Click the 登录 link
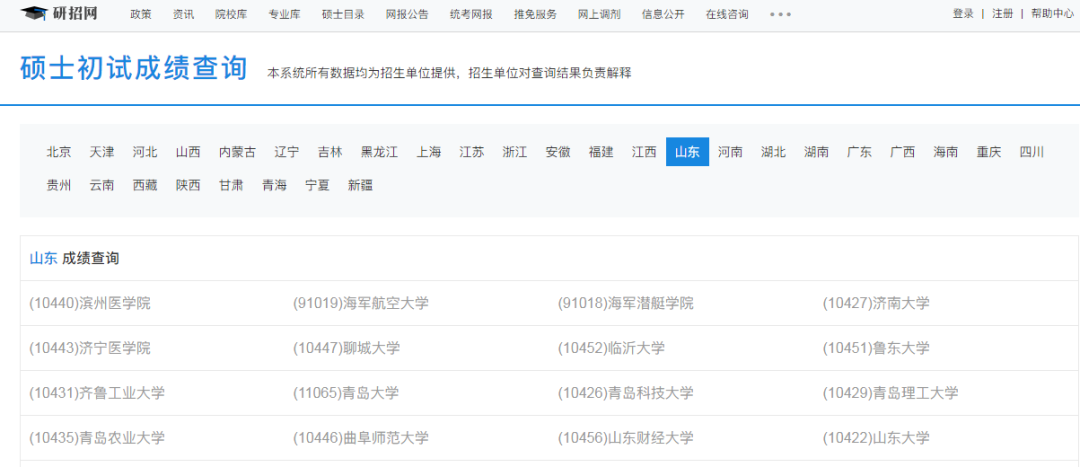This screenshot has height=467, width=1080. pyautogui.click(x=963, y=14)
